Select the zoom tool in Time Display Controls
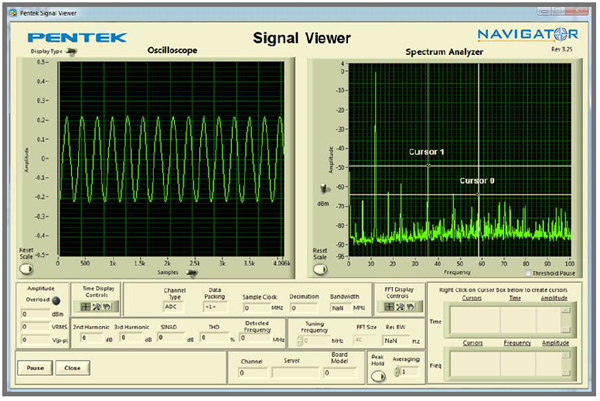600x401 pixels. pyautogui.click(x=96, y=307)
